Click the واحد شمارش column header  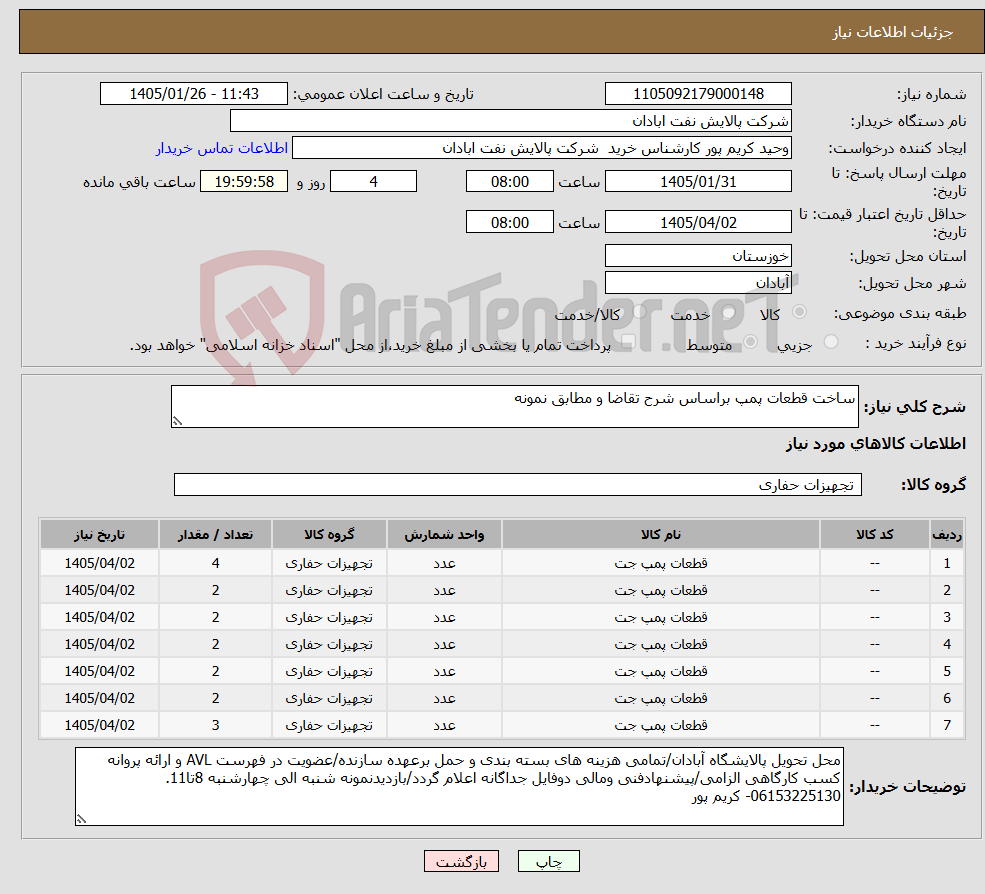pos(444,535)
